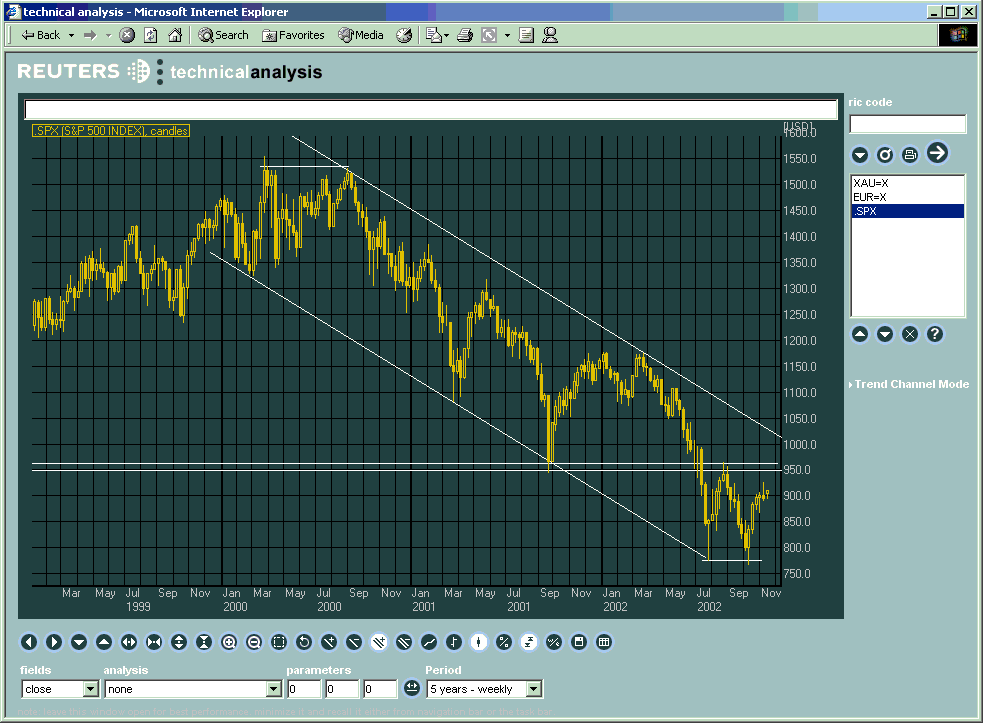Select the rectangular zoom selection icon
The height and width of the screenshot is (723, 983).
click(x=279, y=642)
